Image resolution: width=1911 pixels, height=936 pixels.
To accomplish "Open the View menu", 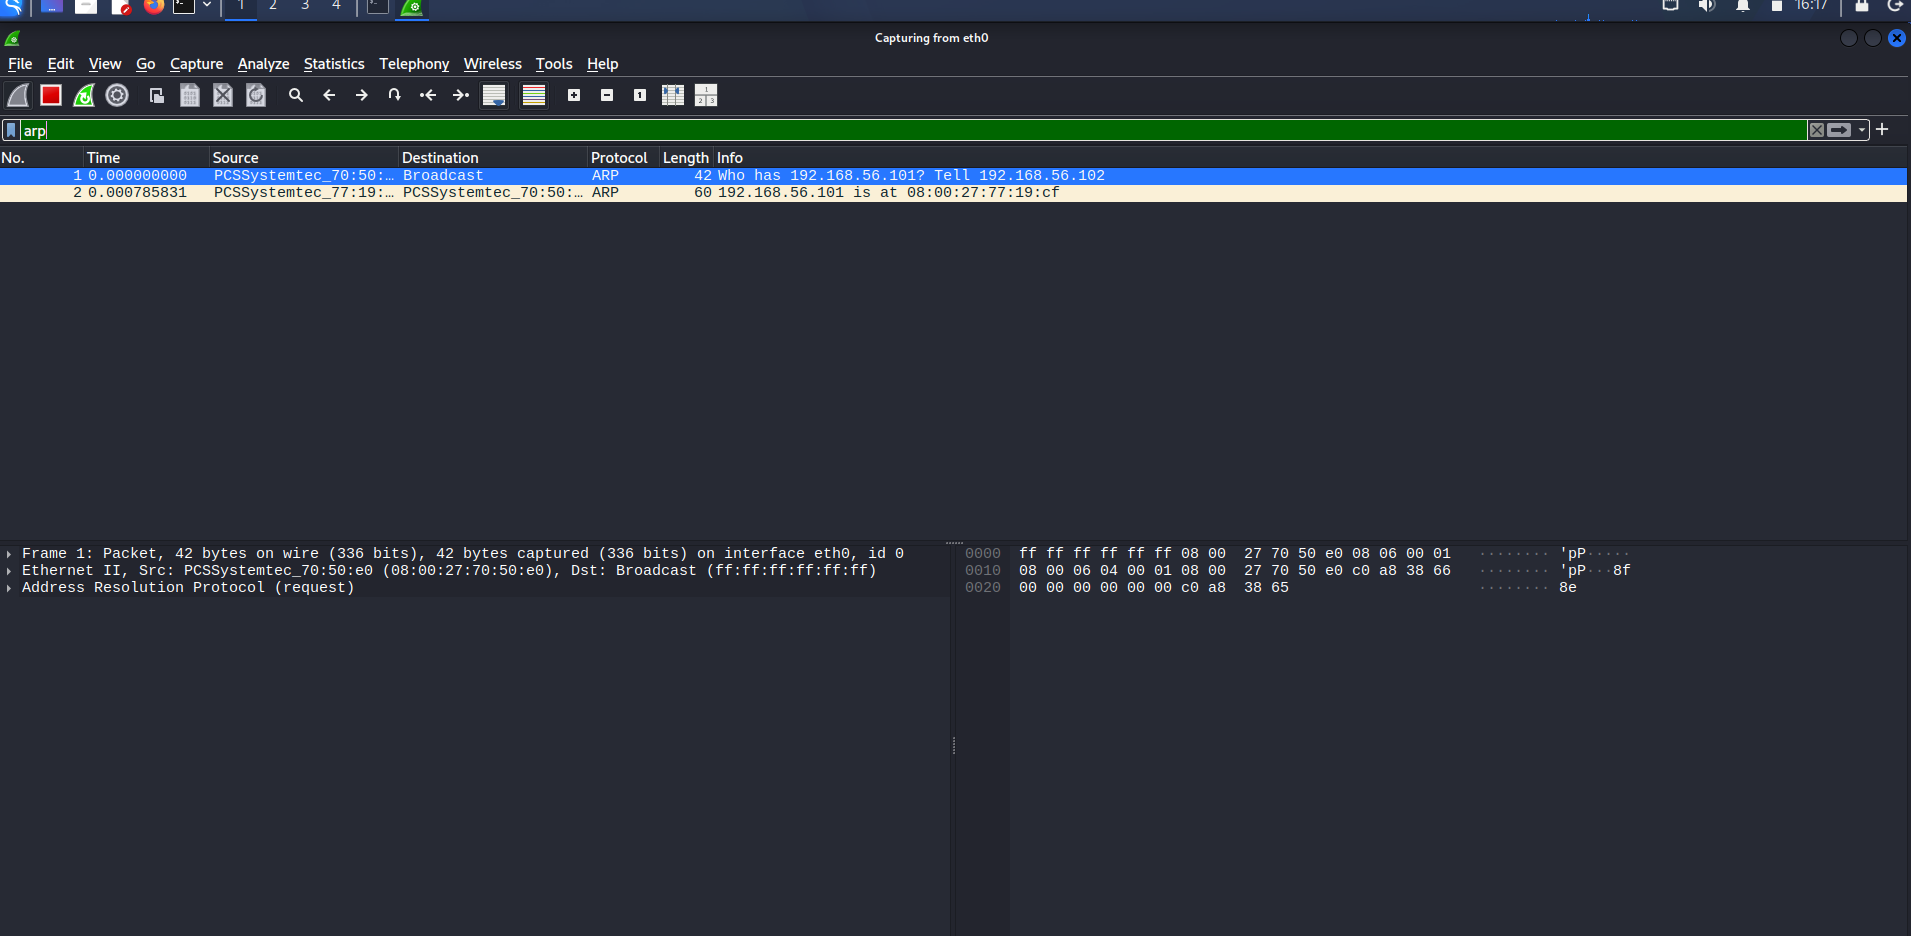I will tap(105, 64).
